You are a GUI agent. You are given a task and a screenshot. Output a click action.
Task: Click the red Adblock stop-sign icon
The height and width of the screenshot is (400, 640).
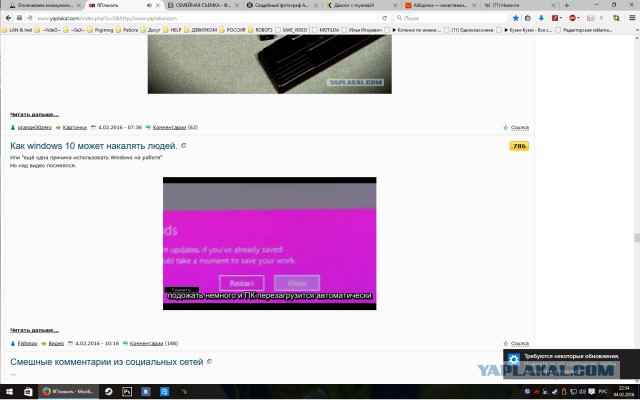(x=573, y=18)
